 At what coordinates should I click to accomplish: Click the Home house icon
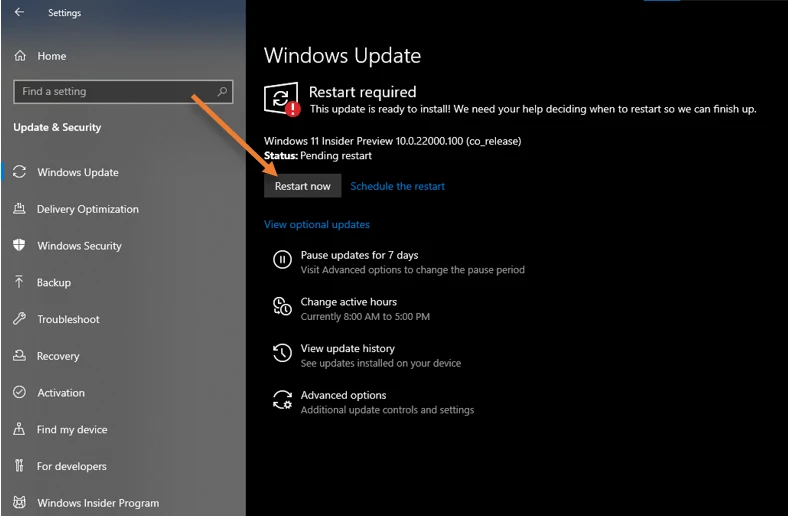click(x=20, y=56)
